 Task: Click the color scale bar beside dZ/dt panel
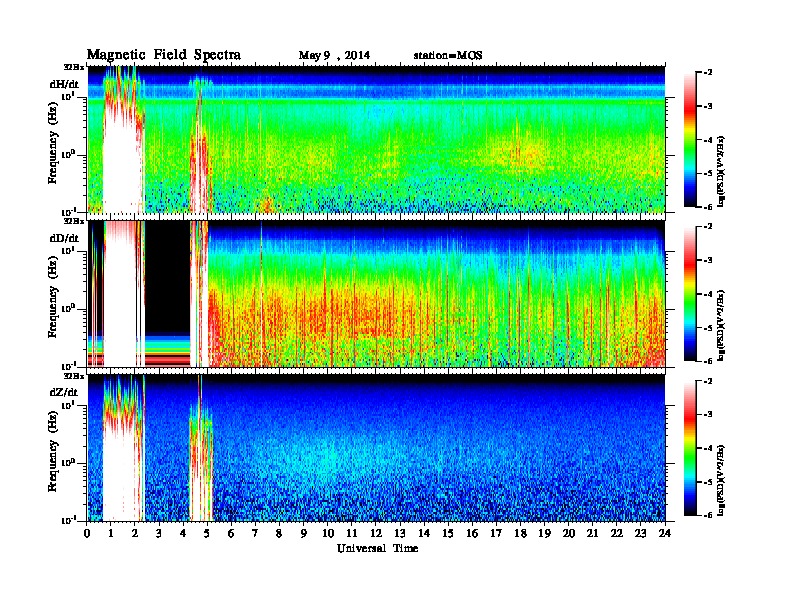coord(690,448)
